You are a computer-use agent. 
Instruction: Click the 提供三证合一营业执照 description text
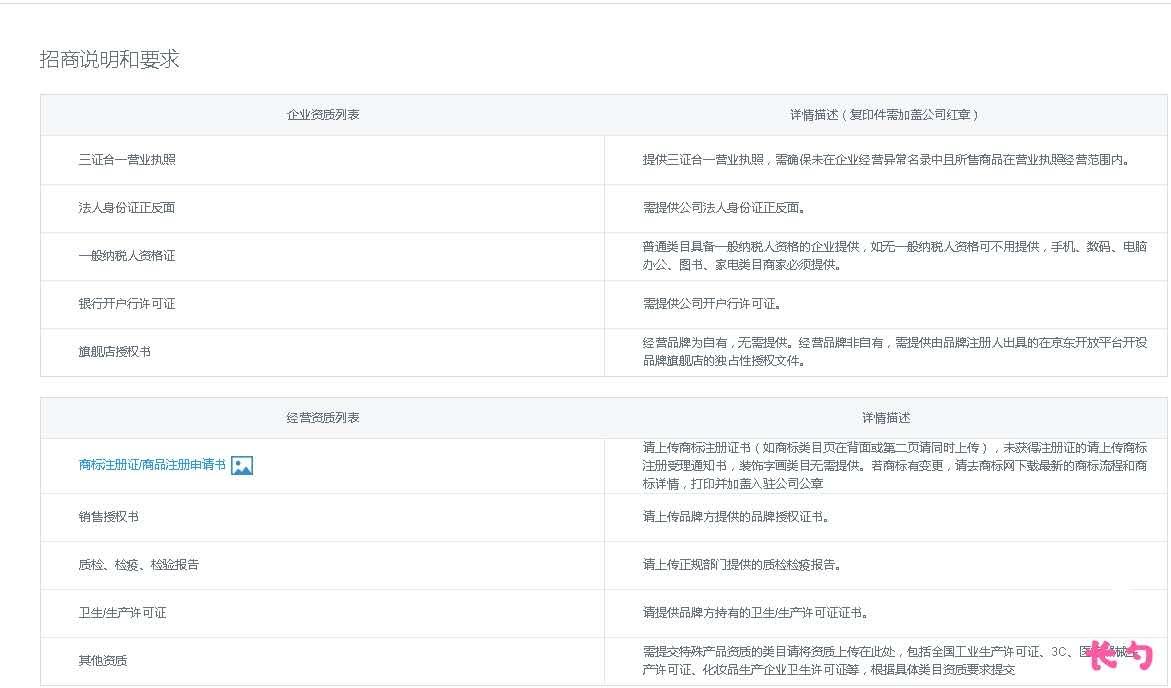[886, 159]
